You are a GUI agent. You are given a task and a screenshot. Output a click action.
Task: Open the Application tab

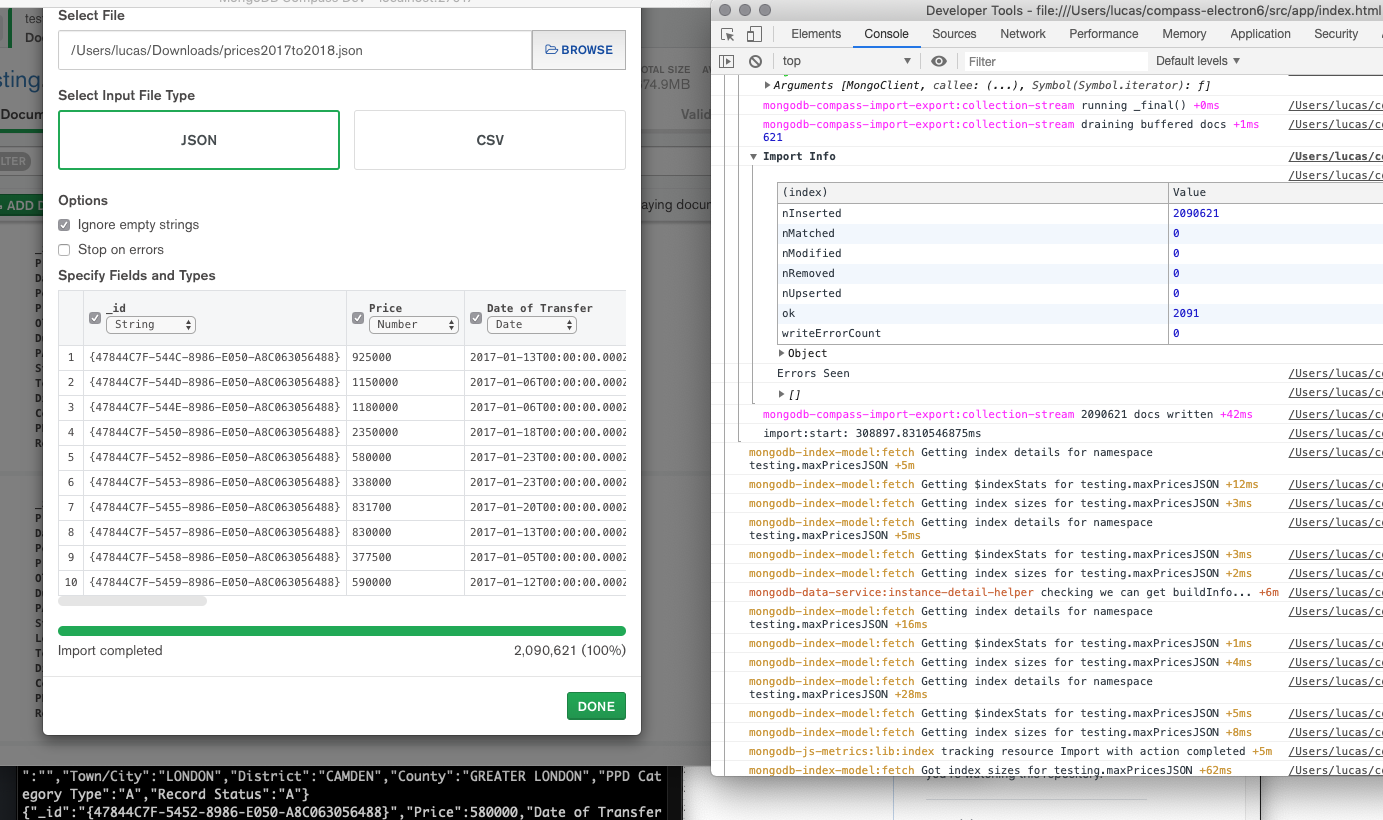tap(1260, 34)
